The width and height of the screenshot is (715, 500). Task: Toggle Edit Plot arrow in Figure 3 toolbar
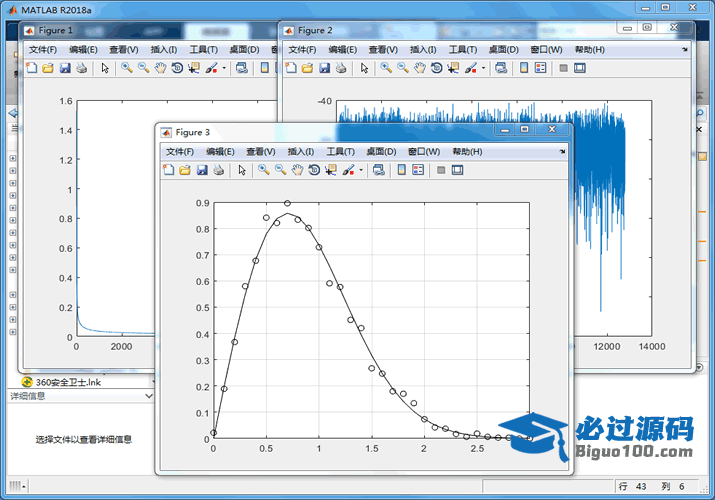click(241, 171)
